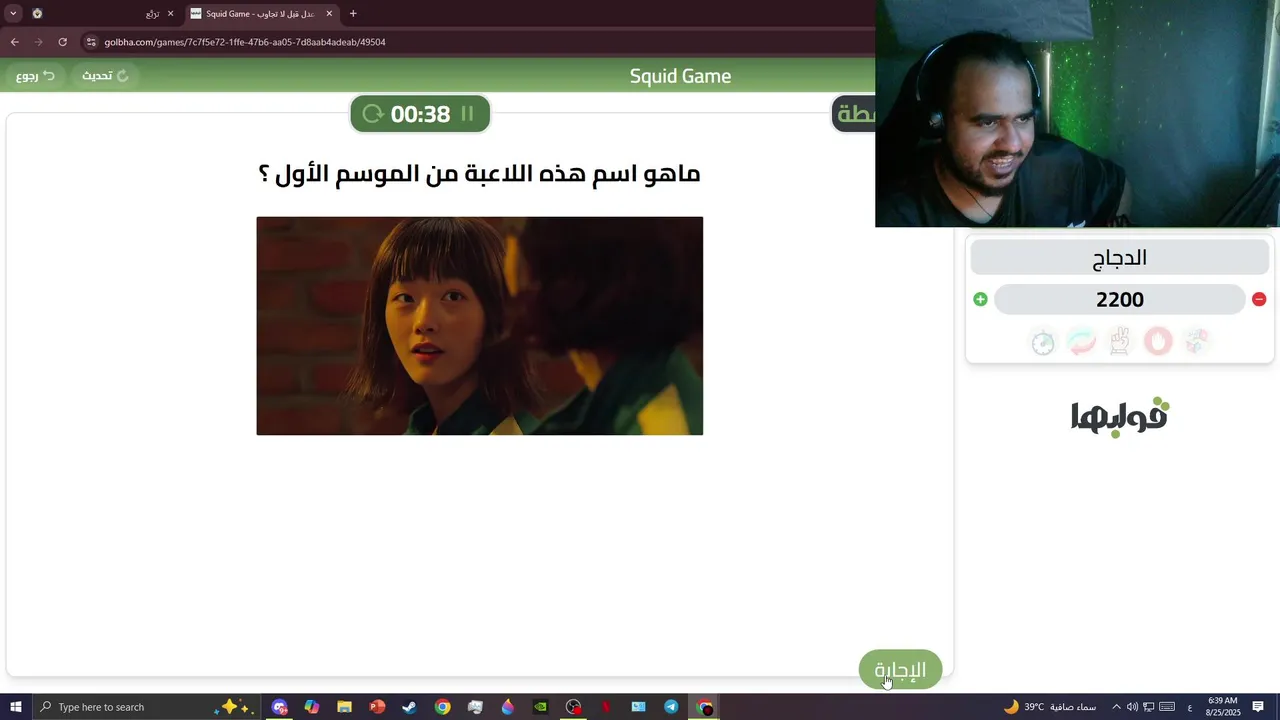Viewport: 1280px width, 720px height.
Task: Open the clock showing 6:39 AM
Action: tap(1223, 707)
